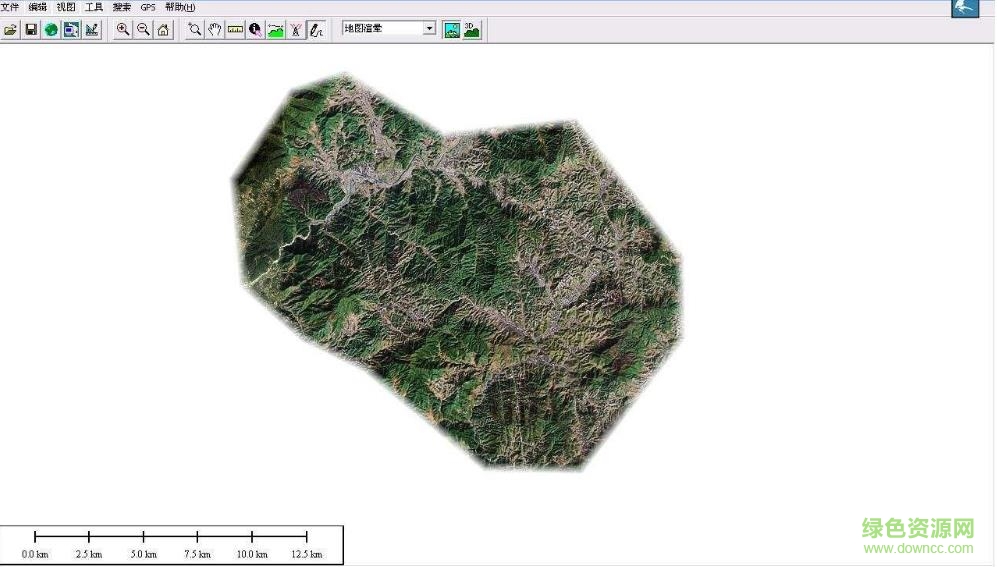Open the 工具 menu

94,7
